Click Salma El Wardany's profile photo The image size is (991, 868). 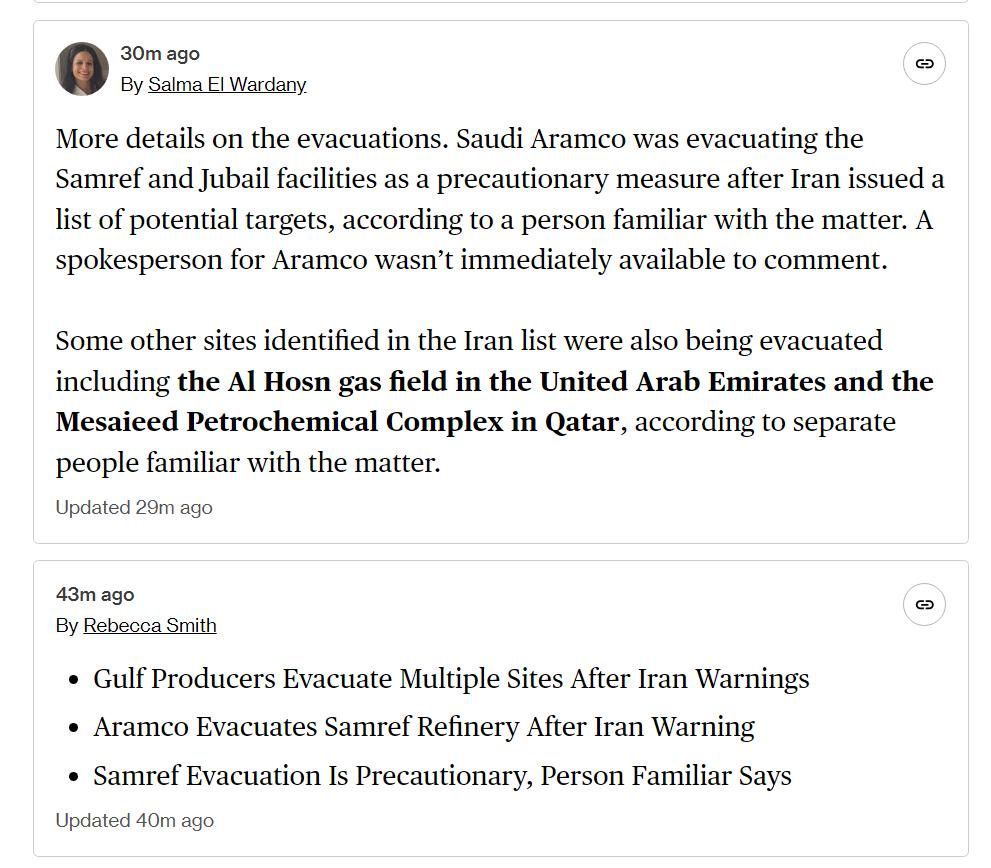pyautogui.click(x=82, y=69)
